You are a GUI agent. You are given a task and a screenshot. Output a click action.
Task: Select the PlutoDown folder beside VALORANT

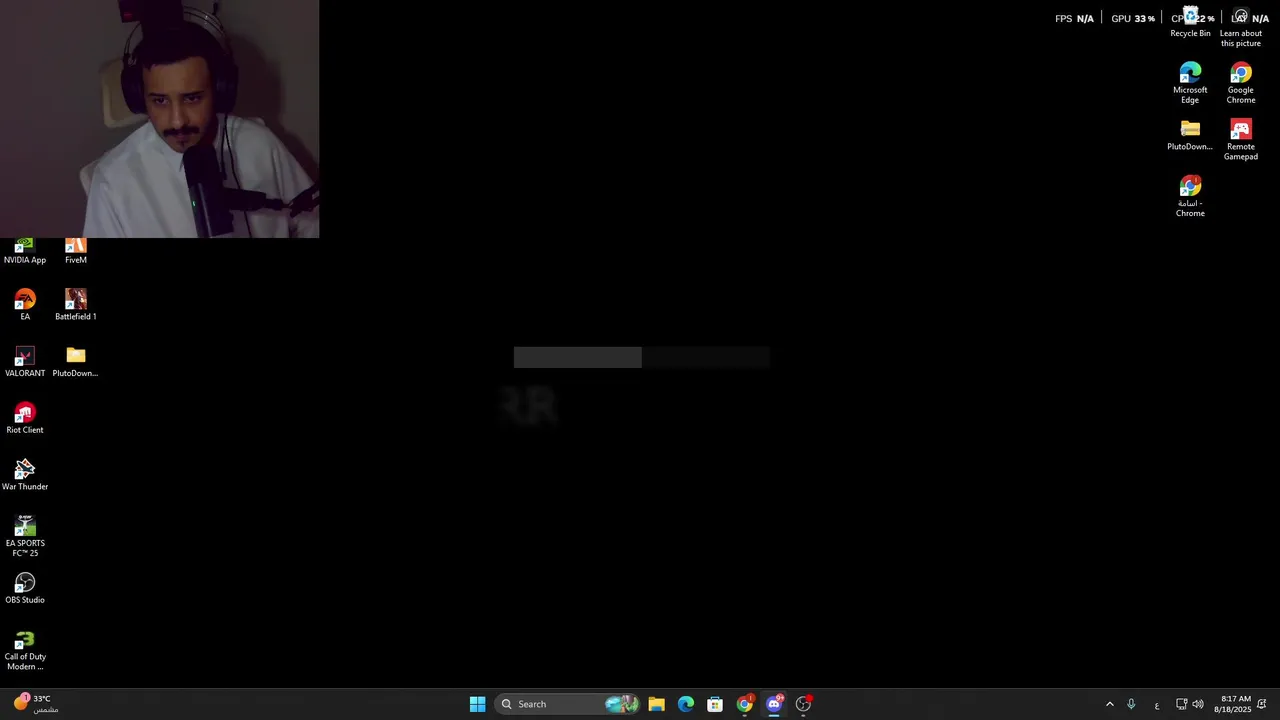[x=76, y=362]
